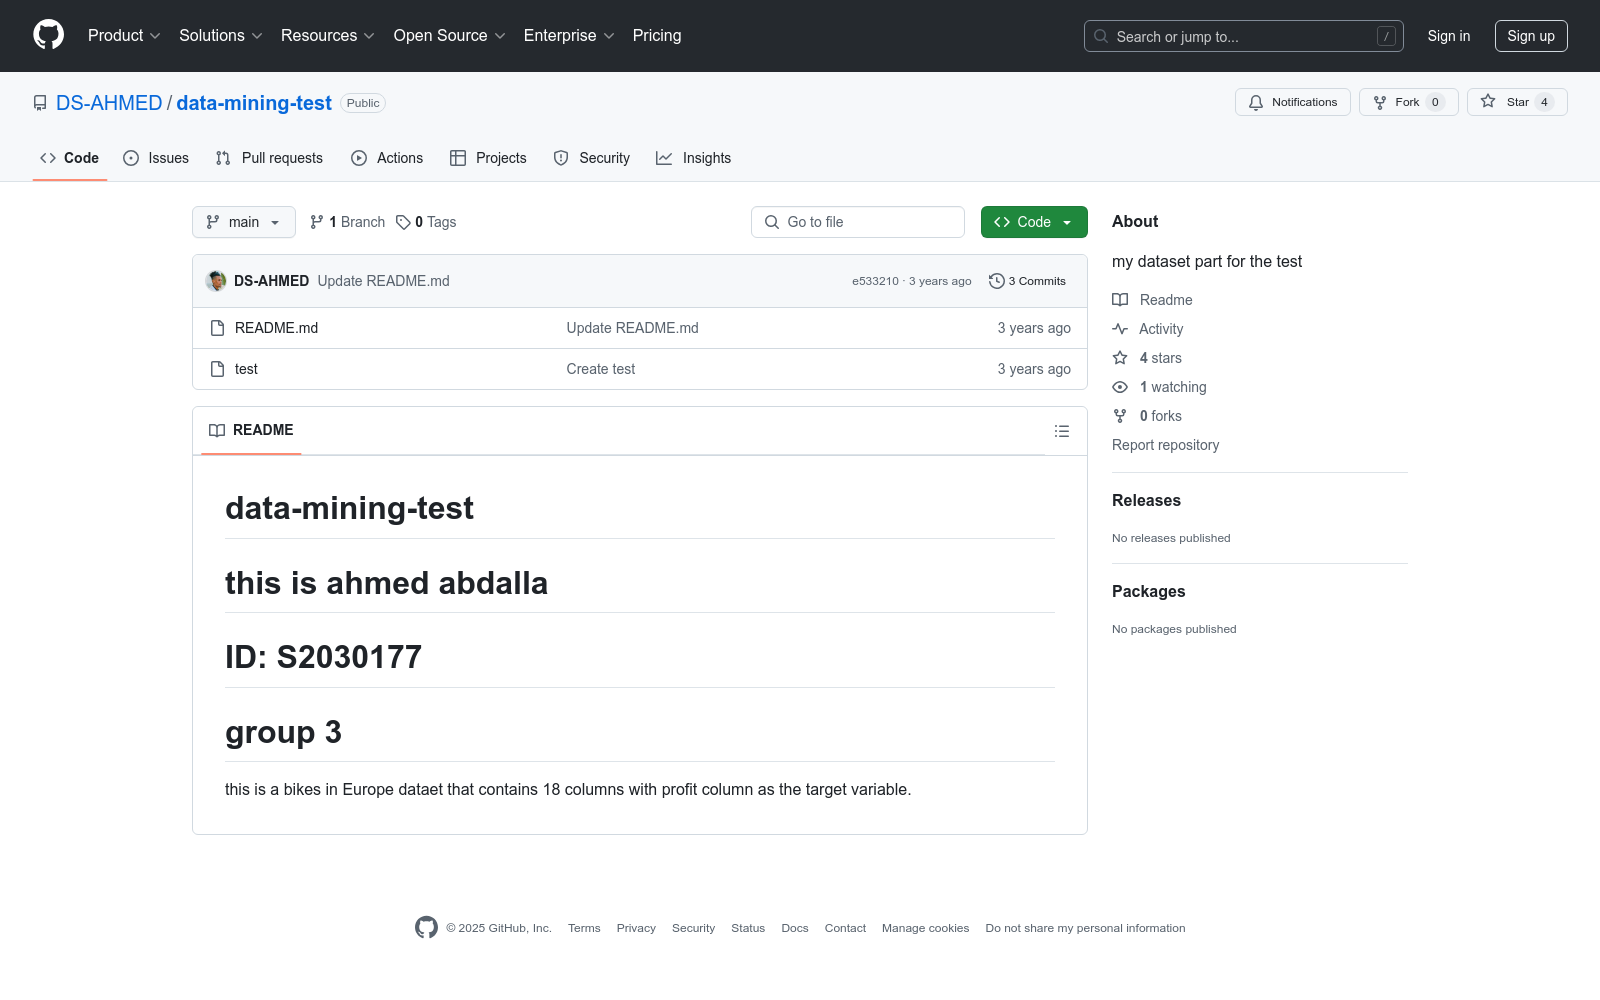The image size is (1600, 1000).
Task: Click the 0 Tags link
Action: (426, 222)
